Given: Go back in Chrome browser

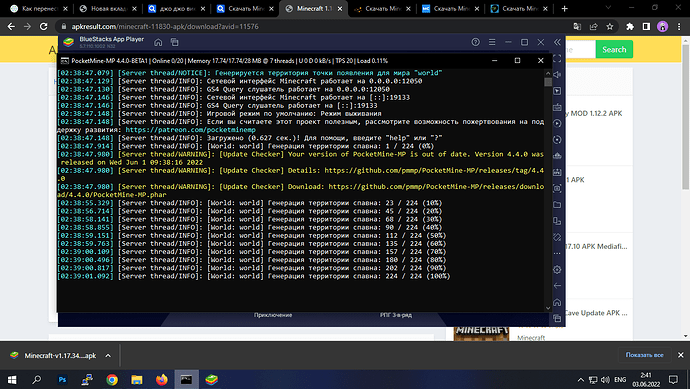Looking at the screenshot, I should coord(11,26).
